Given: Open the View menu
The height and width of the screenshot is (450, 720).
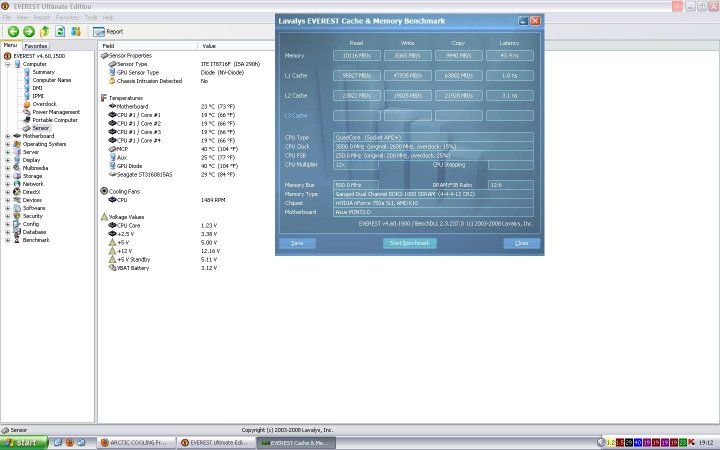Looking at the screenshot, I should point(22,17).
